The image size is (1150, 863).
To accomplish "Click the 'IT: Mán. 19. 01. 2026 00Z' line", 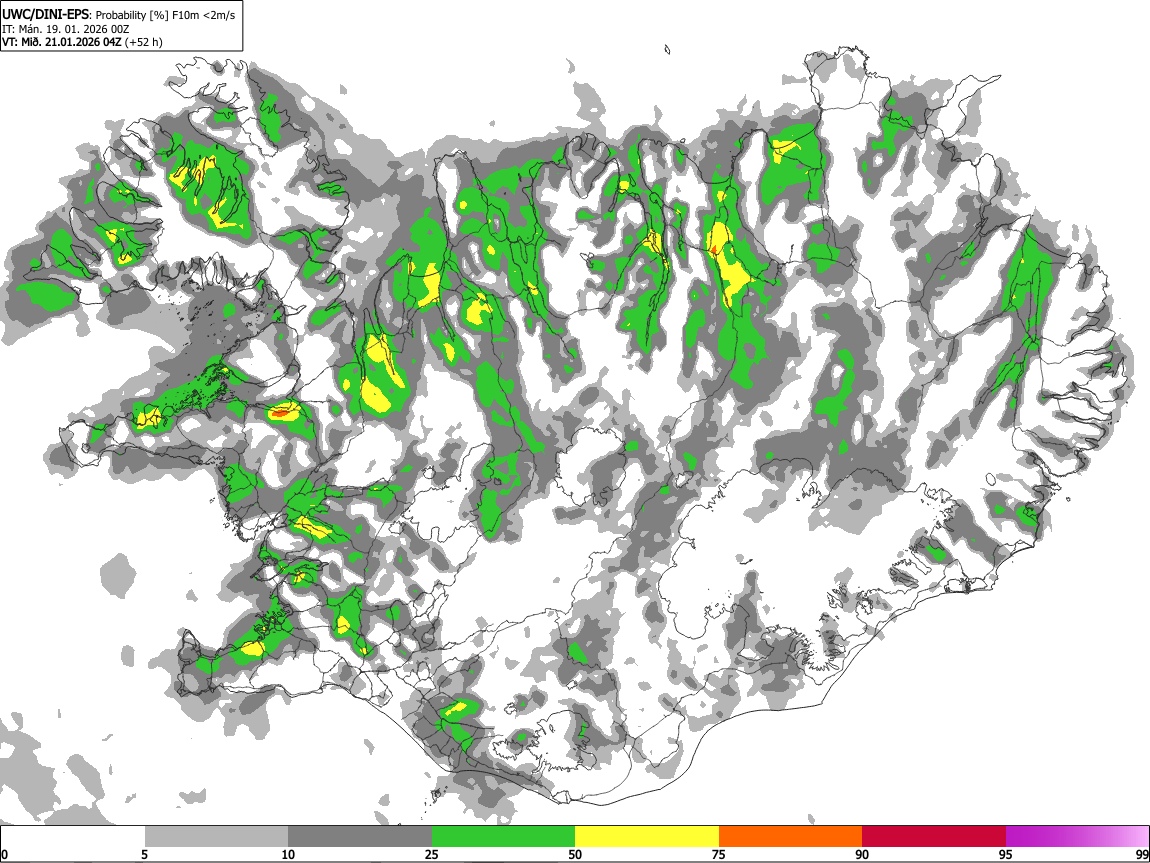I will point(65,29).
